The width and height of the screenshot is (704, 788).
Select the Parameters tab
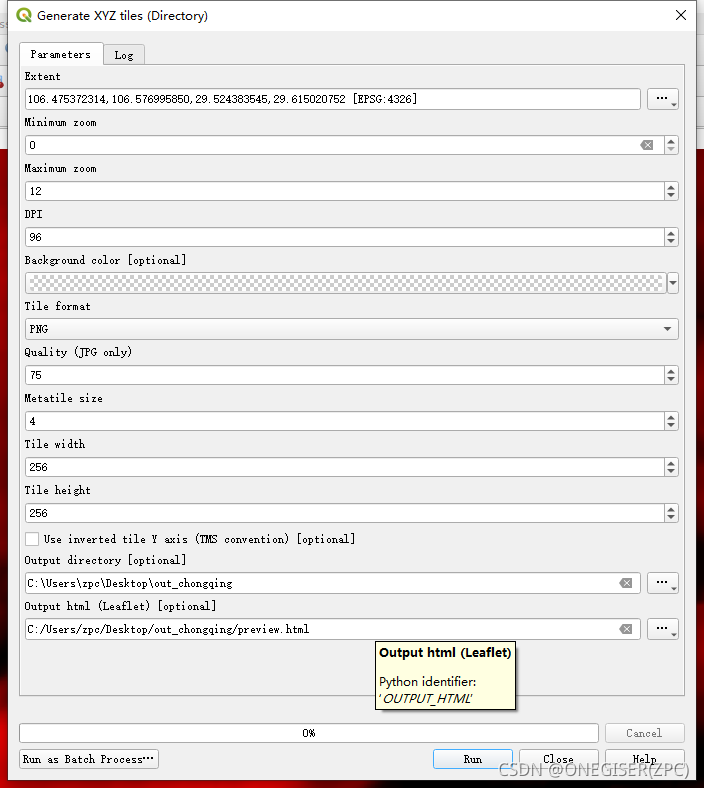coord(61,54)
